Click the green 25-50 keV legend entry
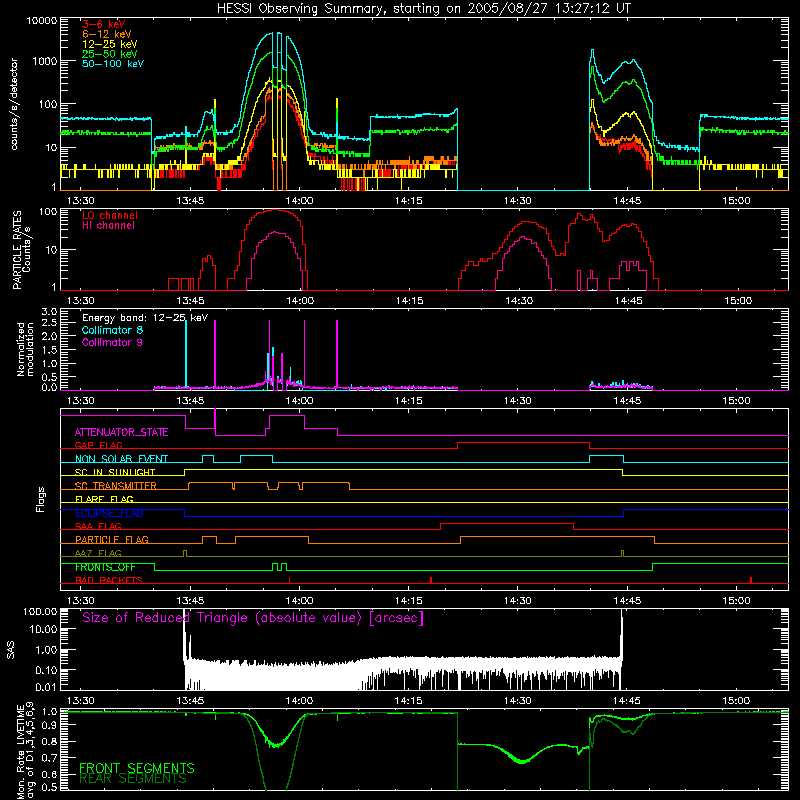The height and width of the screenshot is (800, 800). point(110,54)
